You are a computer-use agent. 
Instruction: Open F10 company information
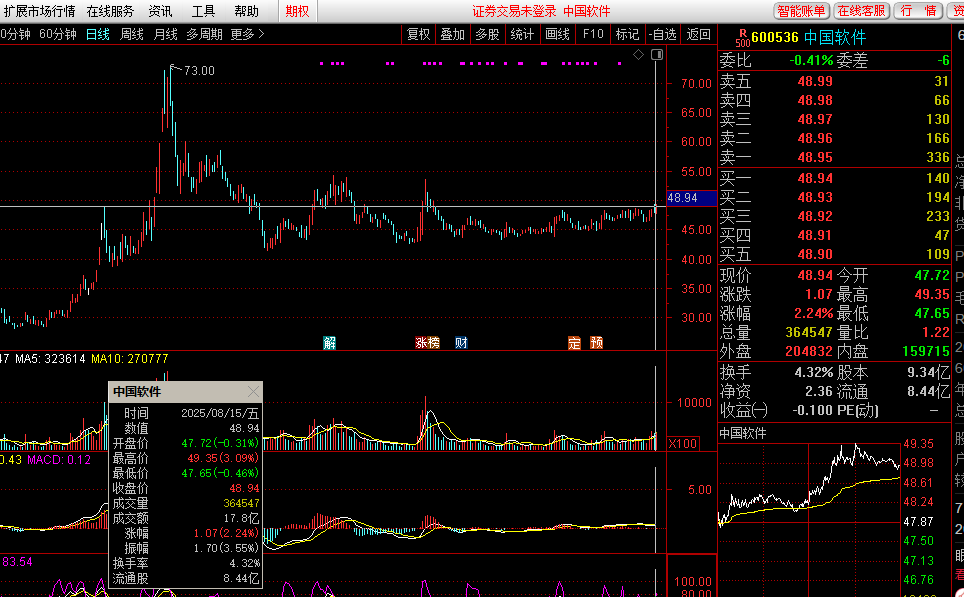(x=593, y=34)
